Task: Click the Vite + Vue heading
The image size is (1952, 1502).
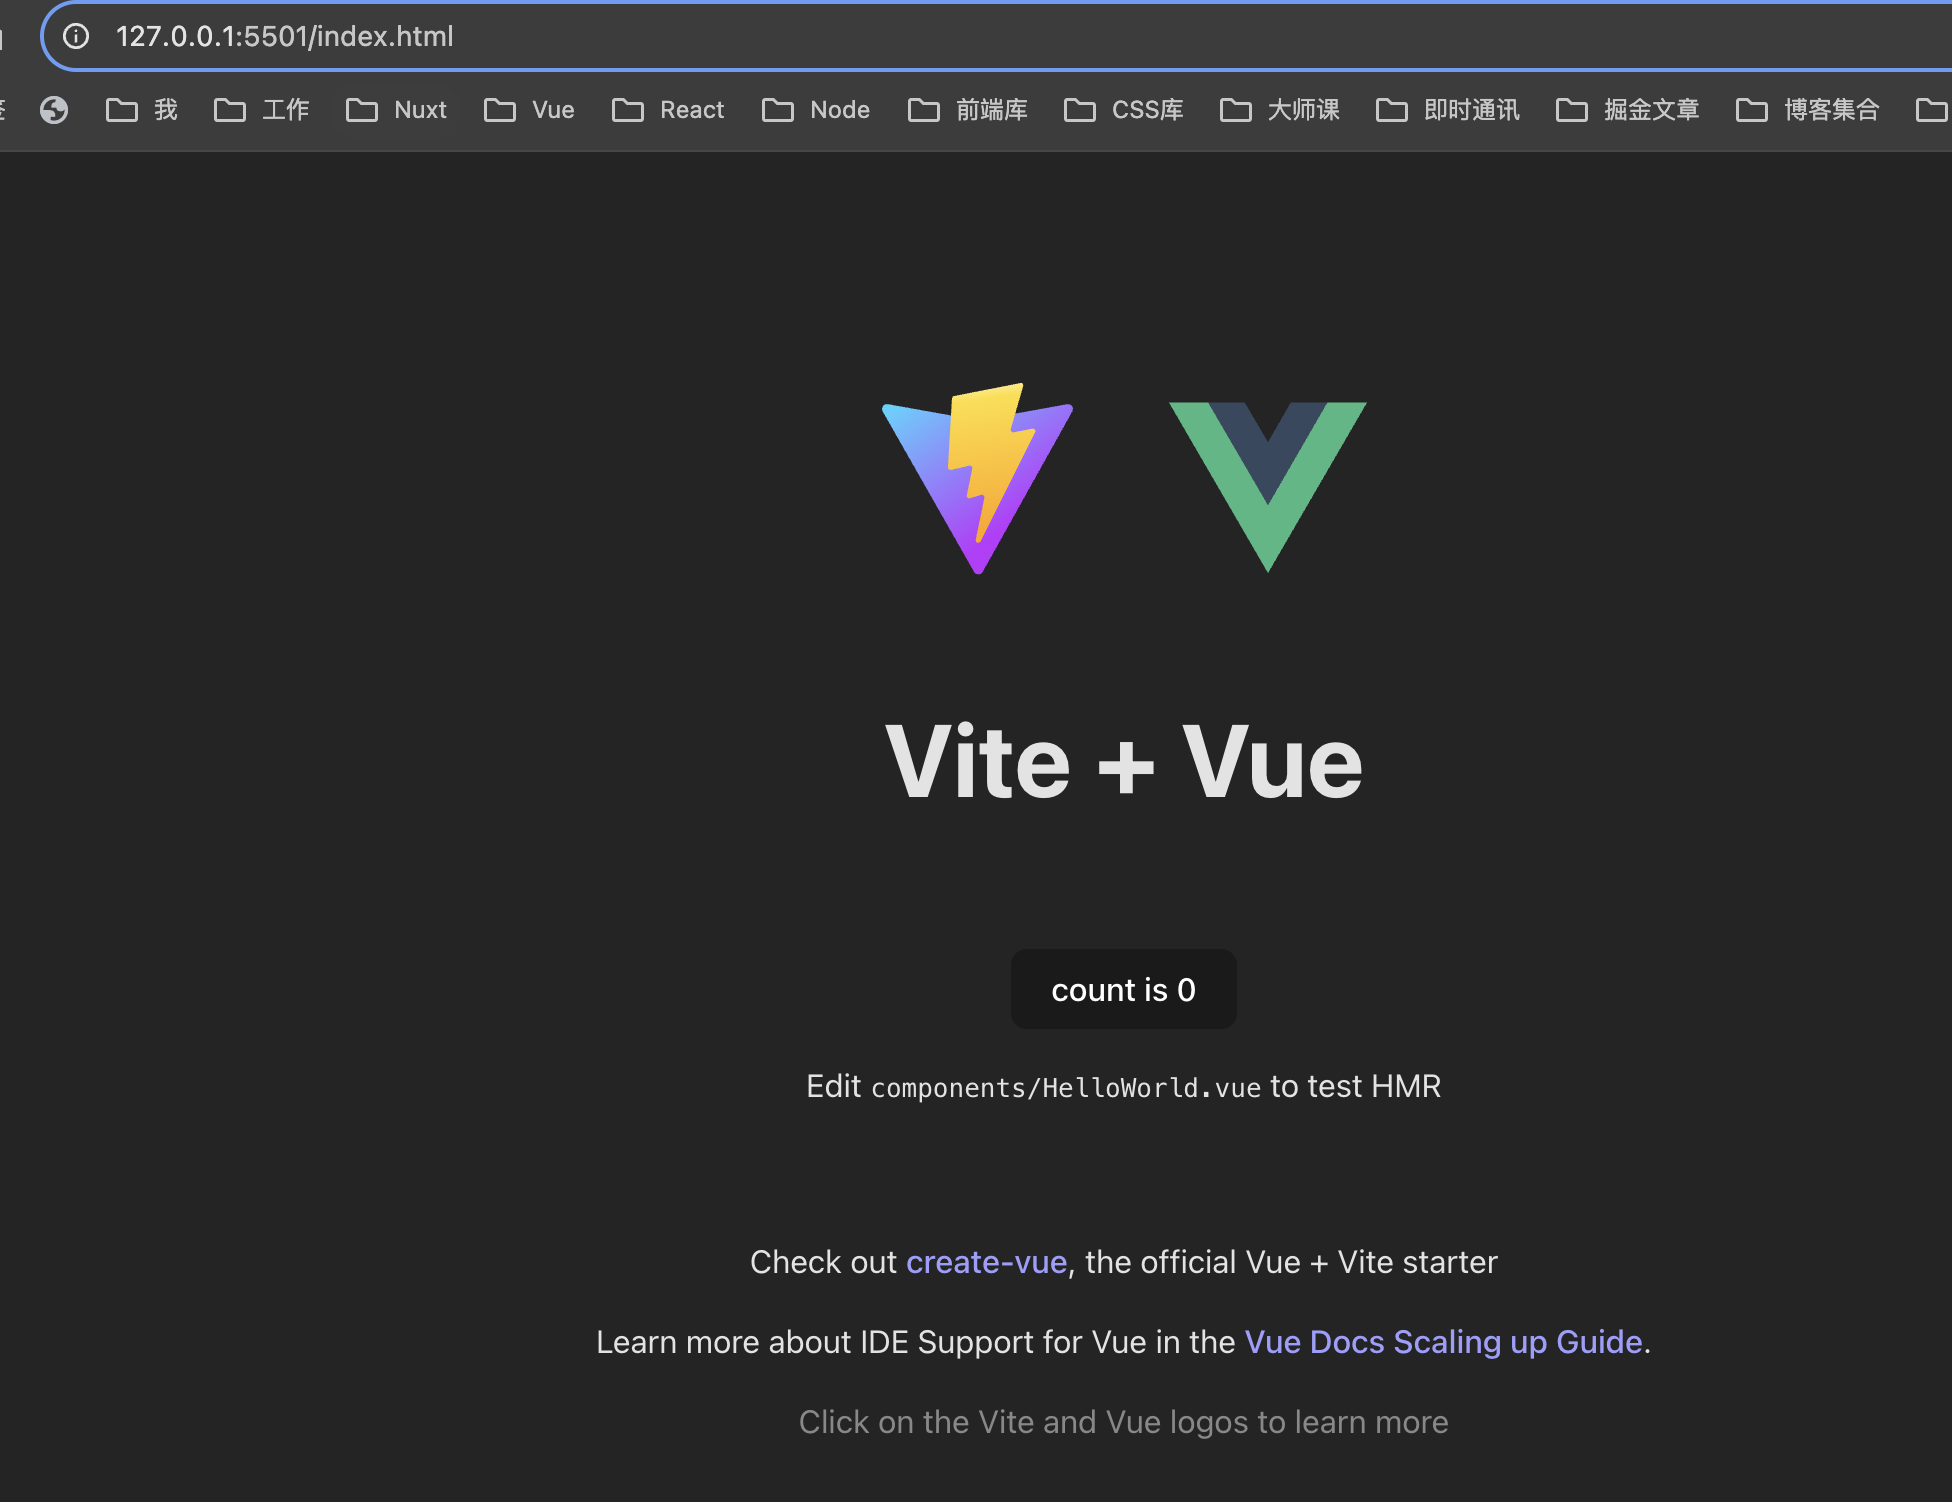Action: (x=1124, y=762)
